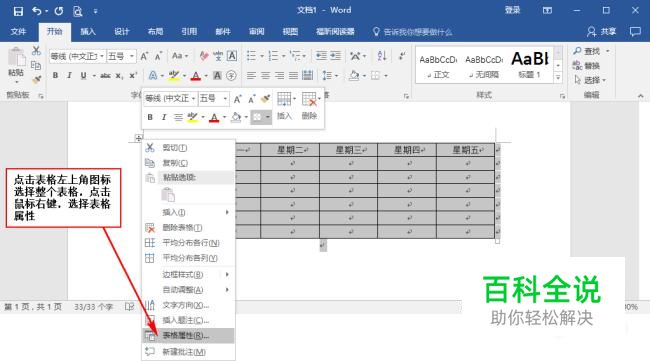
Task: Click the Redo icon in quick access toolbar
Action: (58, 11)
